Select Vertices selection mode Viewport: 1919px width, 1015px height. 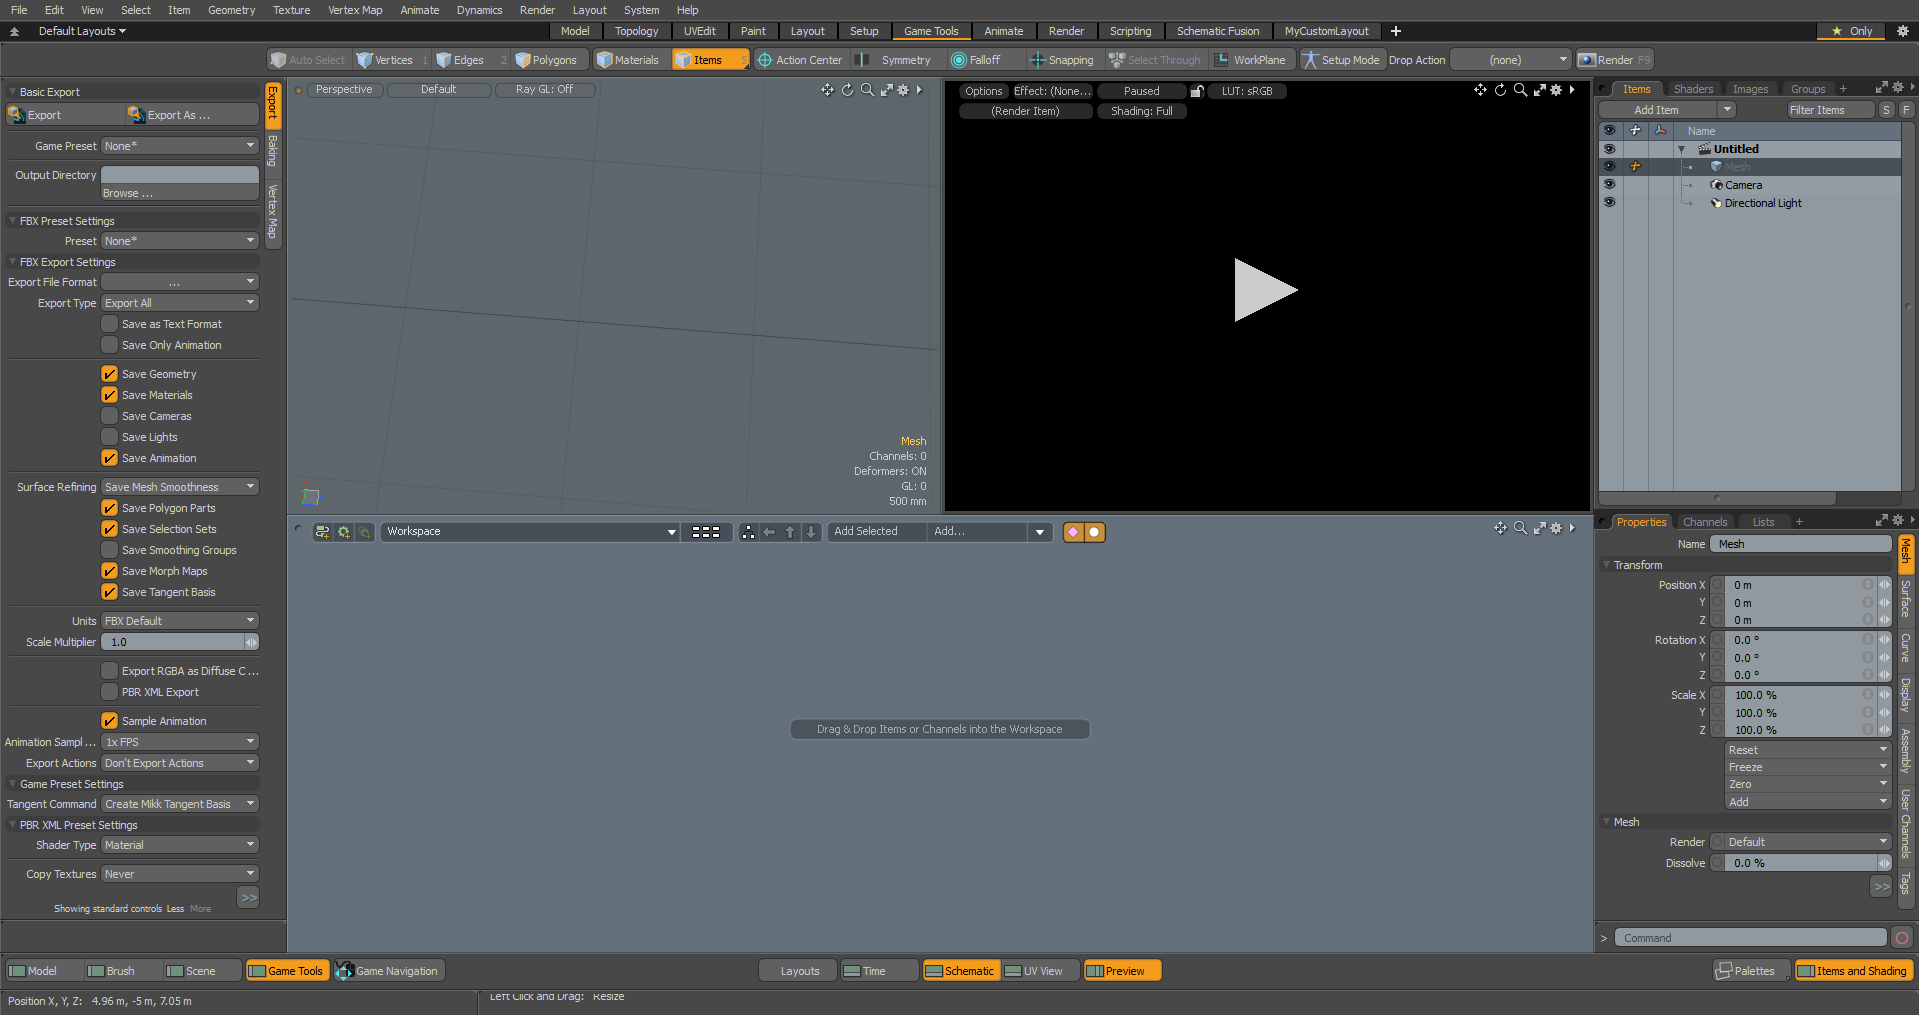(x=385, y=60)
